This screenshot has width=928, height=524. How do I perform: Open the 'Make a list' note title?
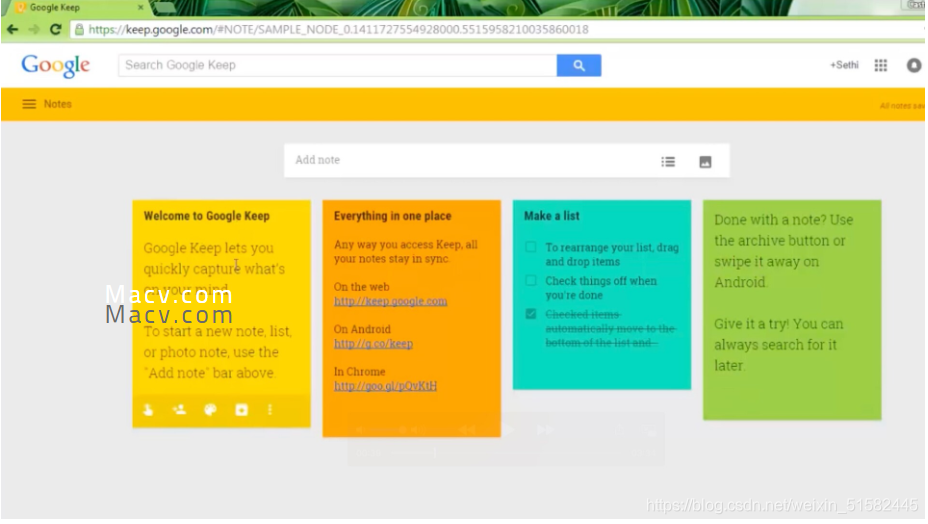[x=552, y=216]
